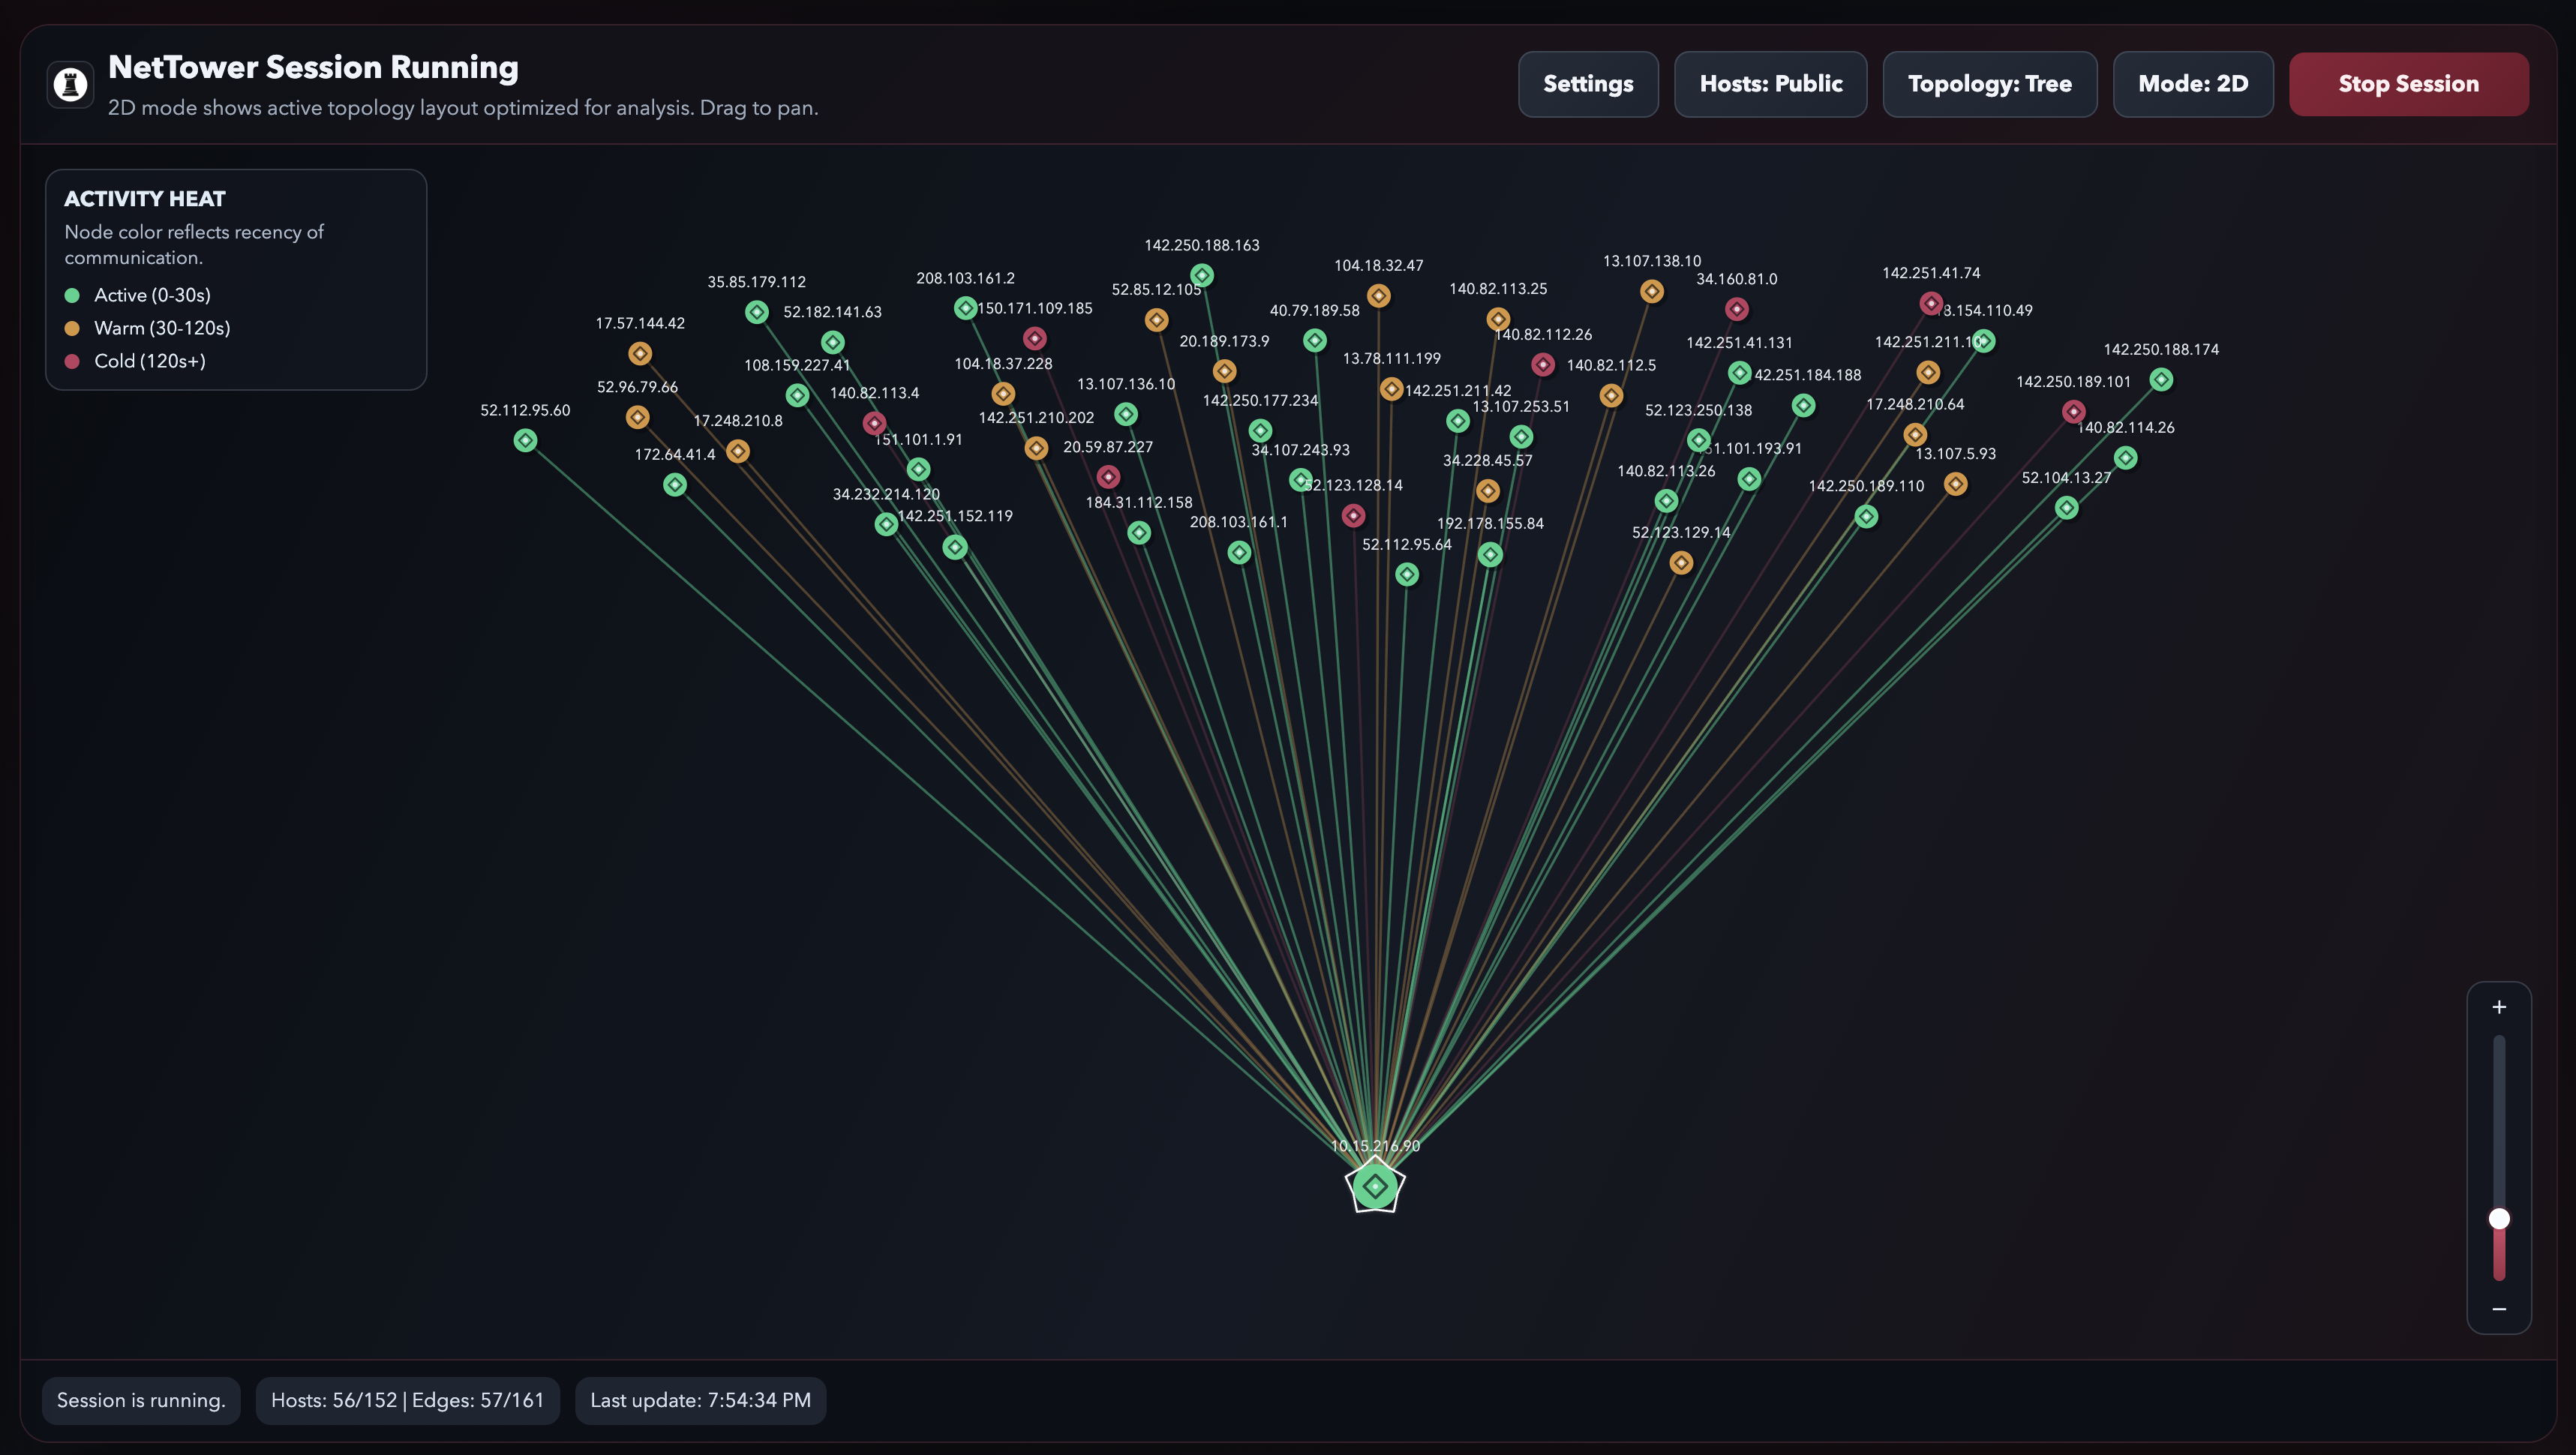This screenshot has width=2576, height=1455.
Task: Select the 52.104.13.27 active node
Action: (x=2066, y=508)
